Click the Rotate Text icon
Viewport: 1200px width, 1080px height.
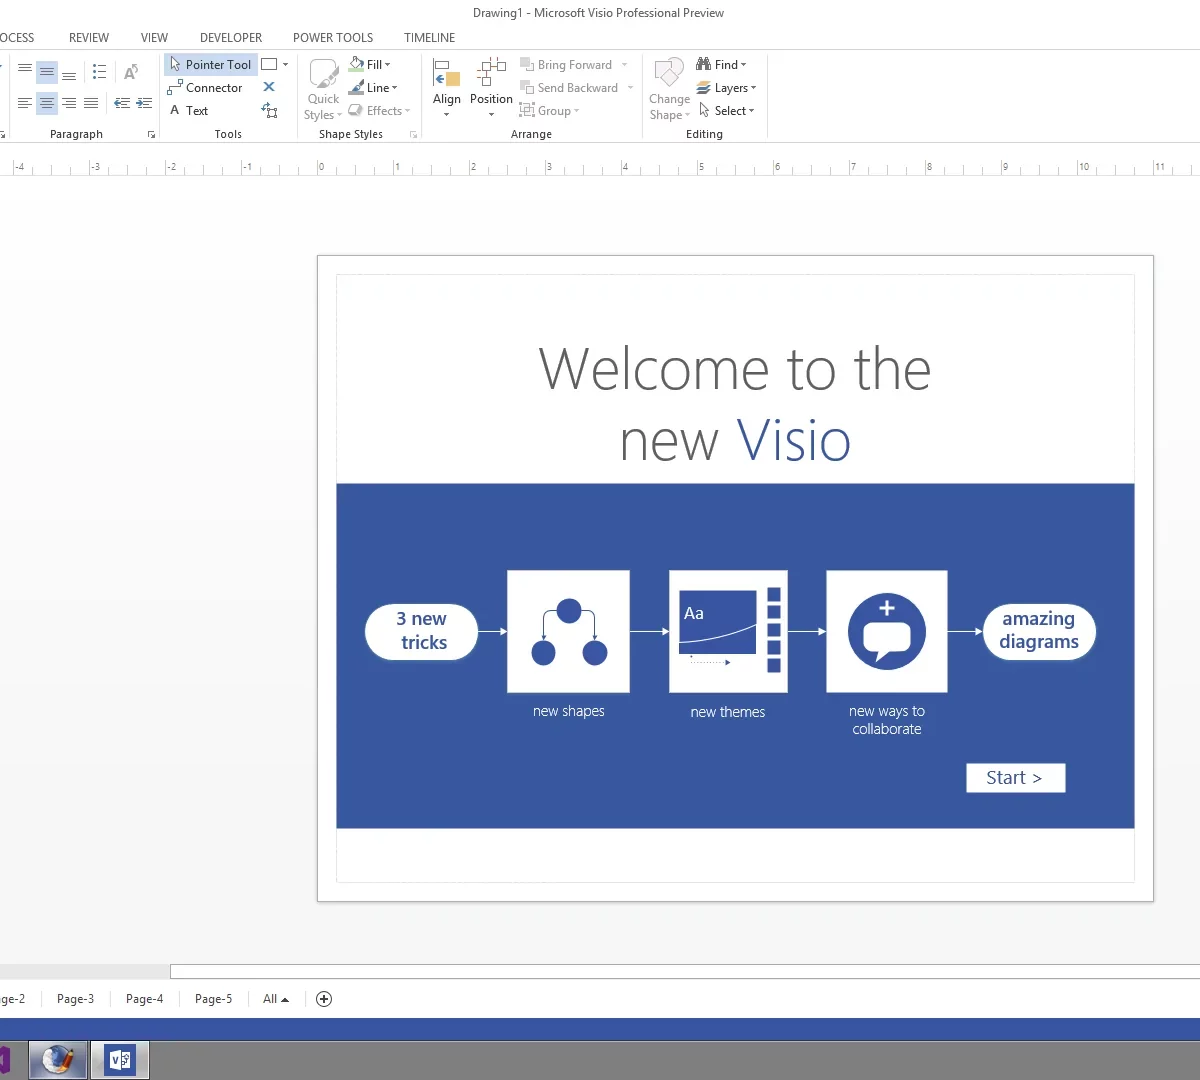(131, 72)
